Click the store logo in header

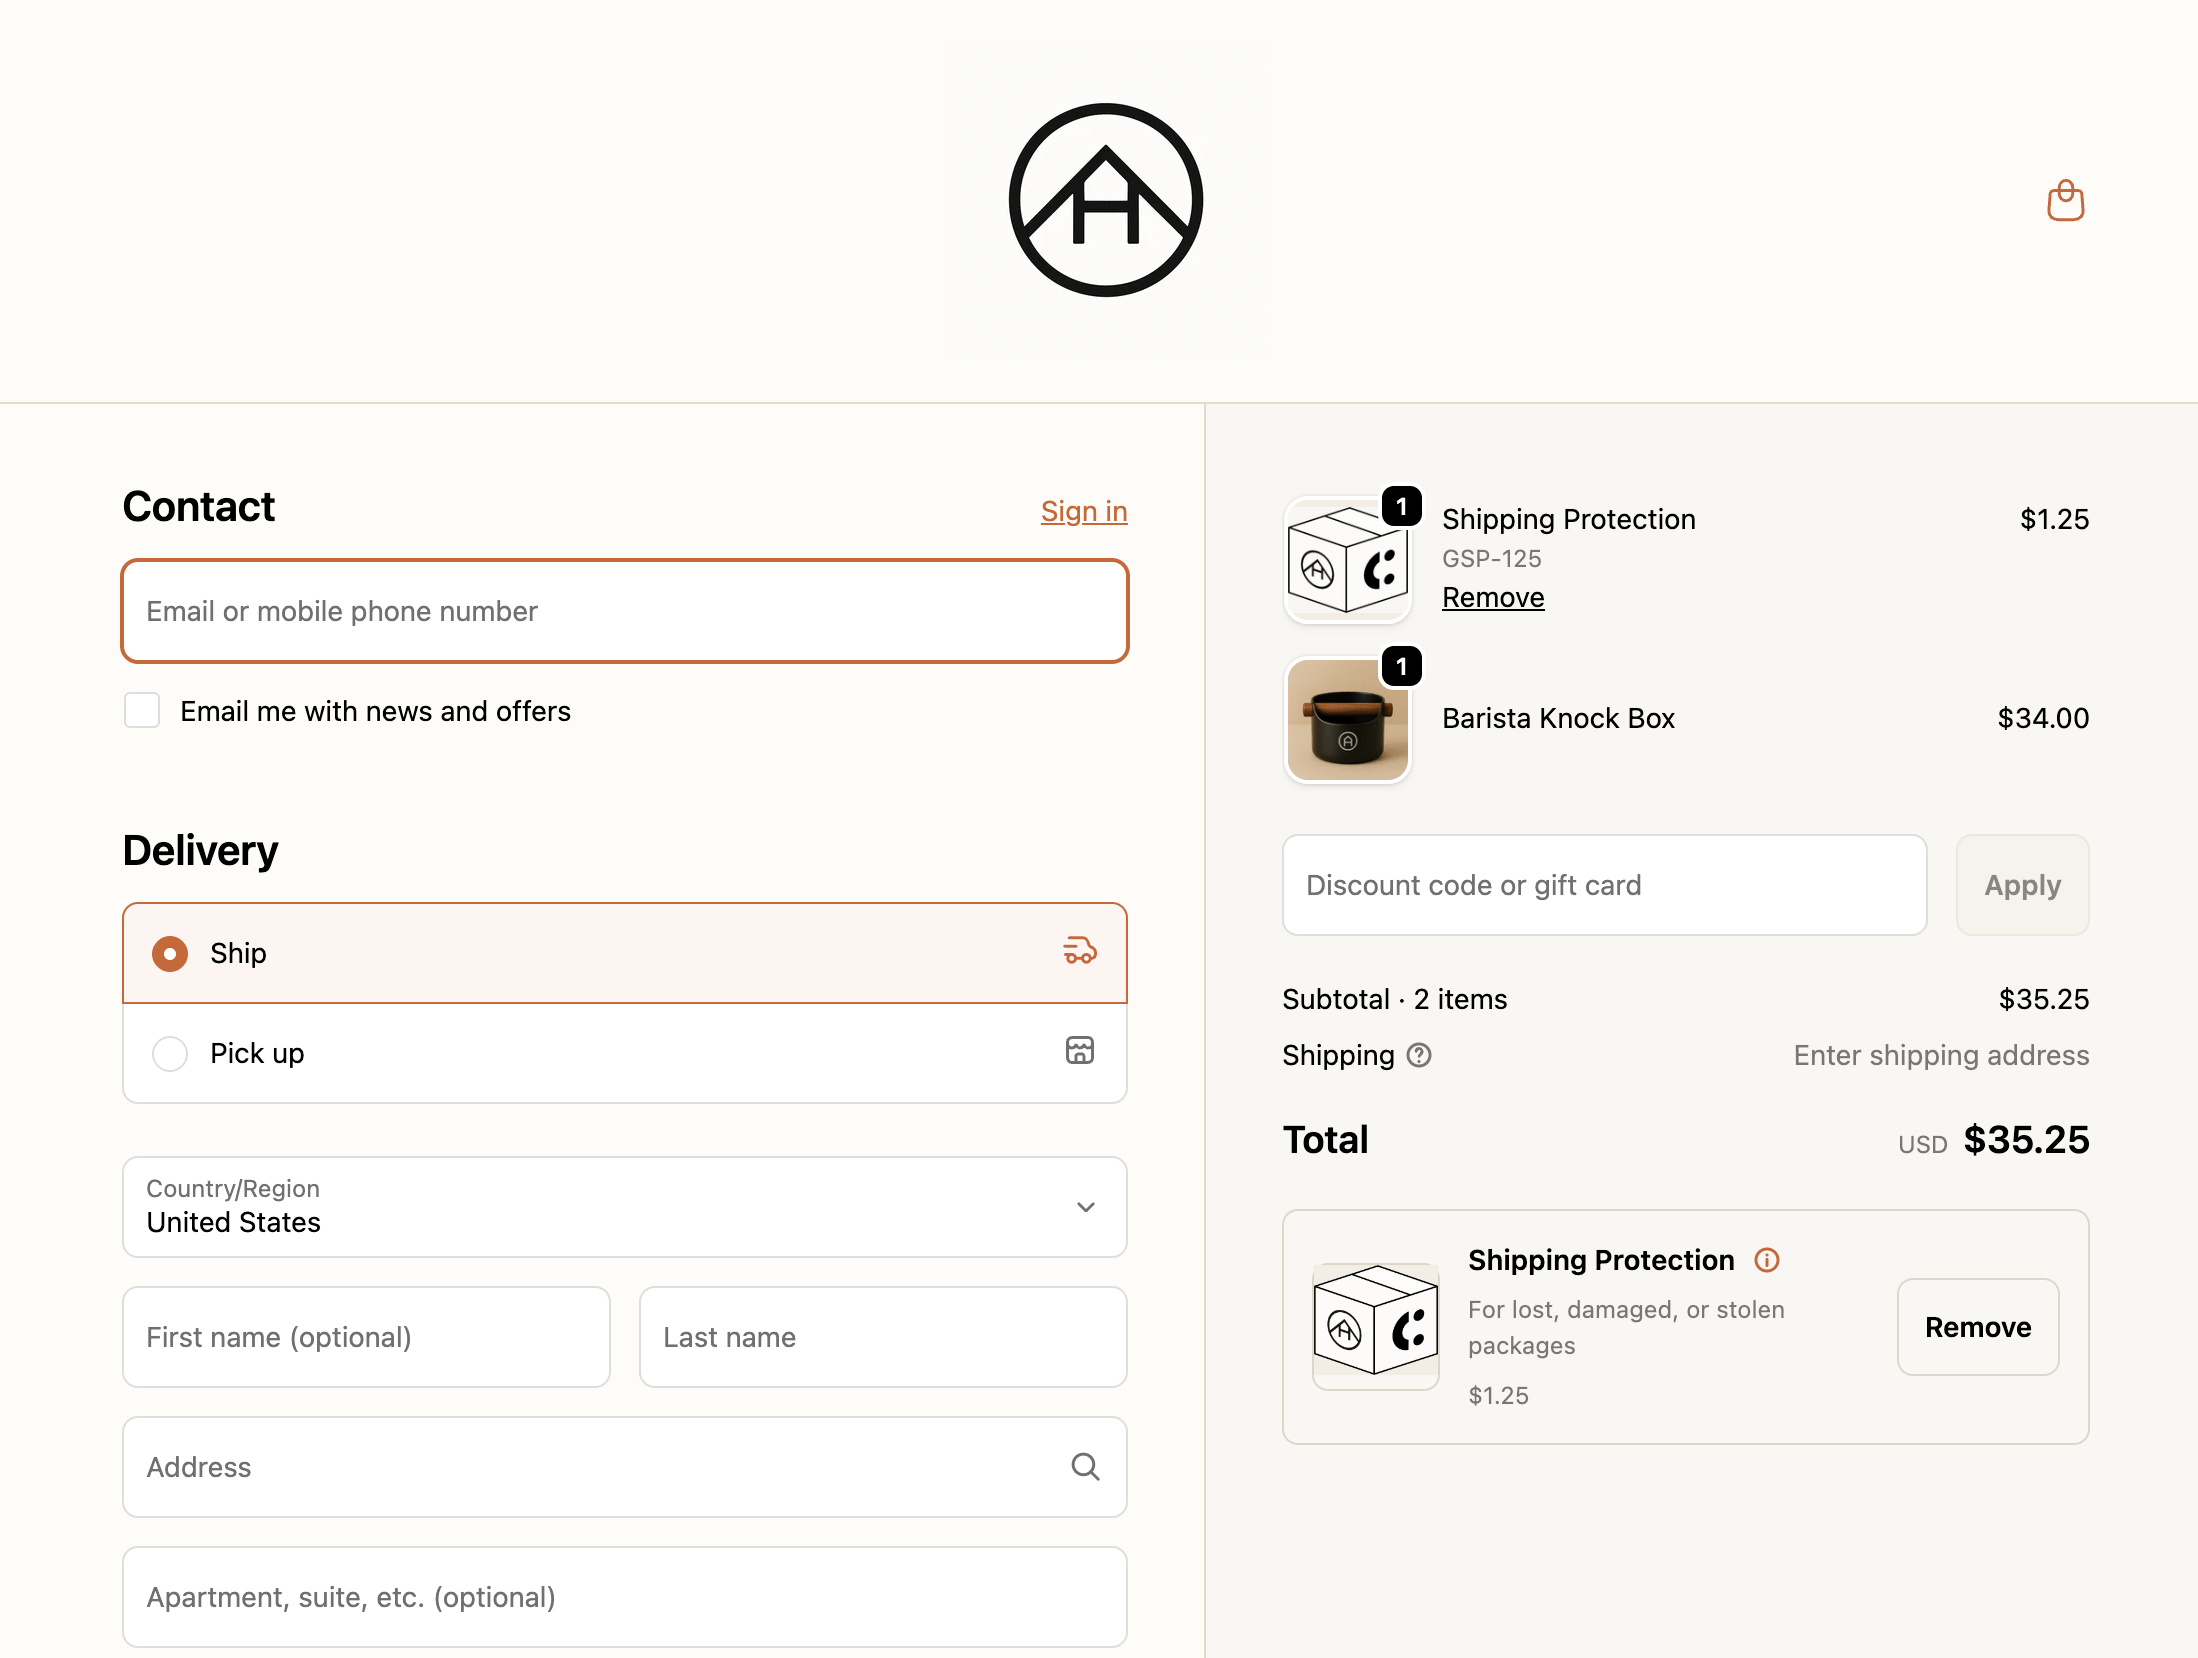[x=1105, y=200]
